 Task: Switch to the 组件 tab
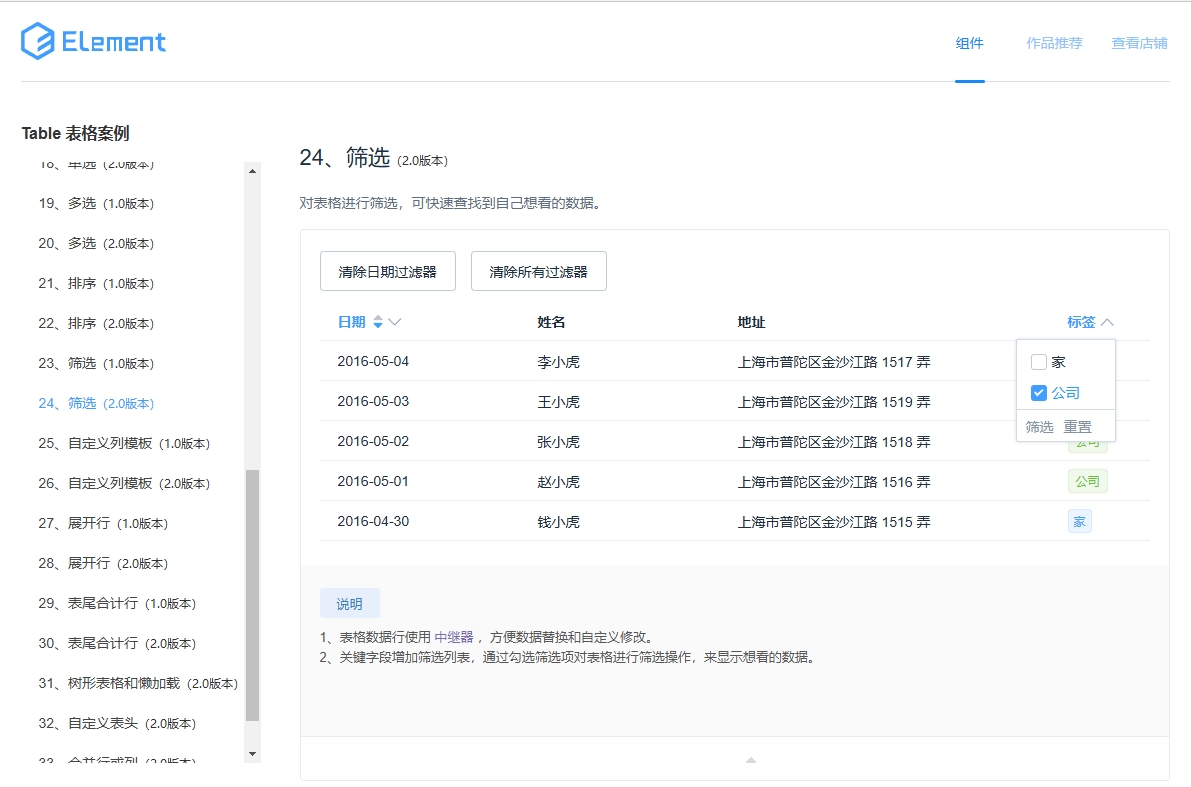tap(969, 43)
